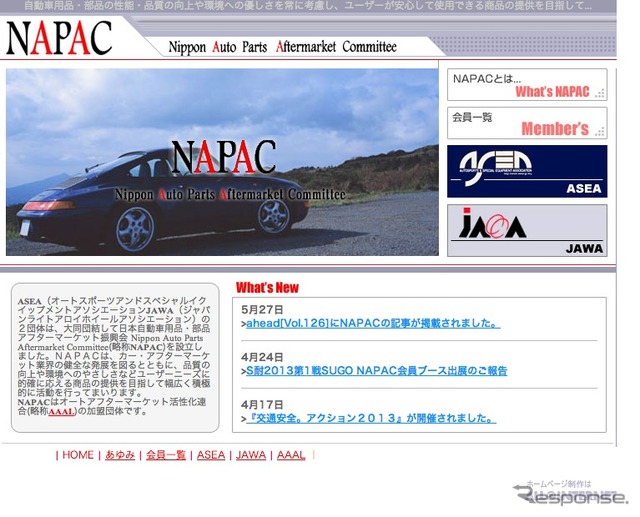Click the Nippon Auto Parts Aftermarket Committee header text

[x=282, y=47]
